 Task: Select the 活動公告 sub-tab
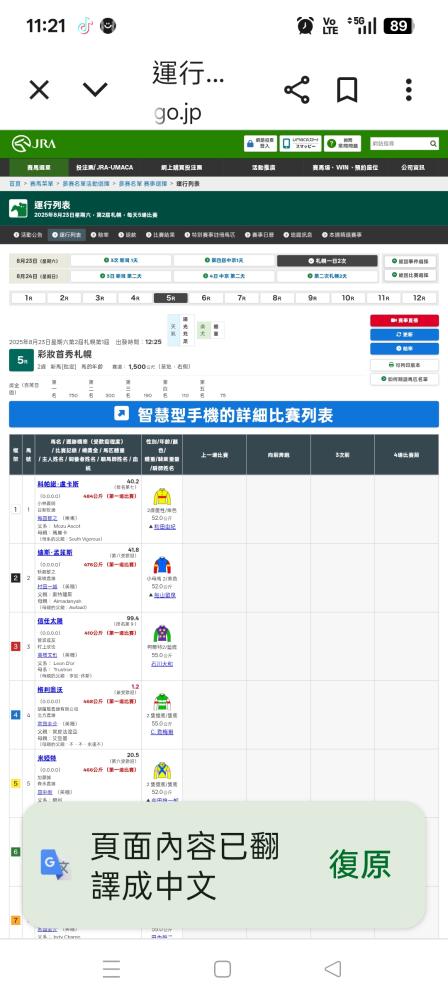pyautogui.click(x=28, y=235)
